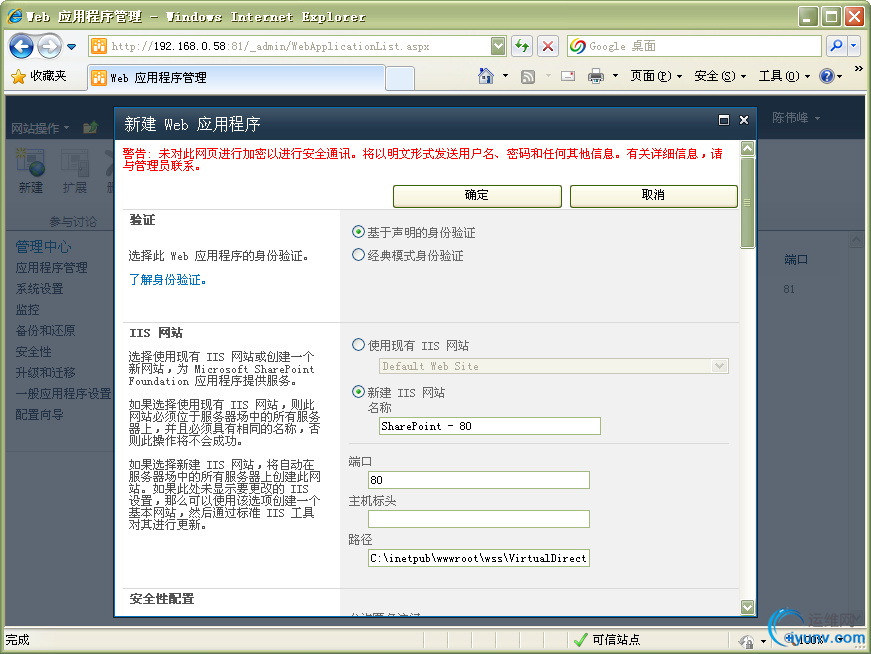The width and height of the screenshot is (871, 654).
Task: Click the 新建 ribbon icon
Action: pyautogui.click(x=31, y=171)
